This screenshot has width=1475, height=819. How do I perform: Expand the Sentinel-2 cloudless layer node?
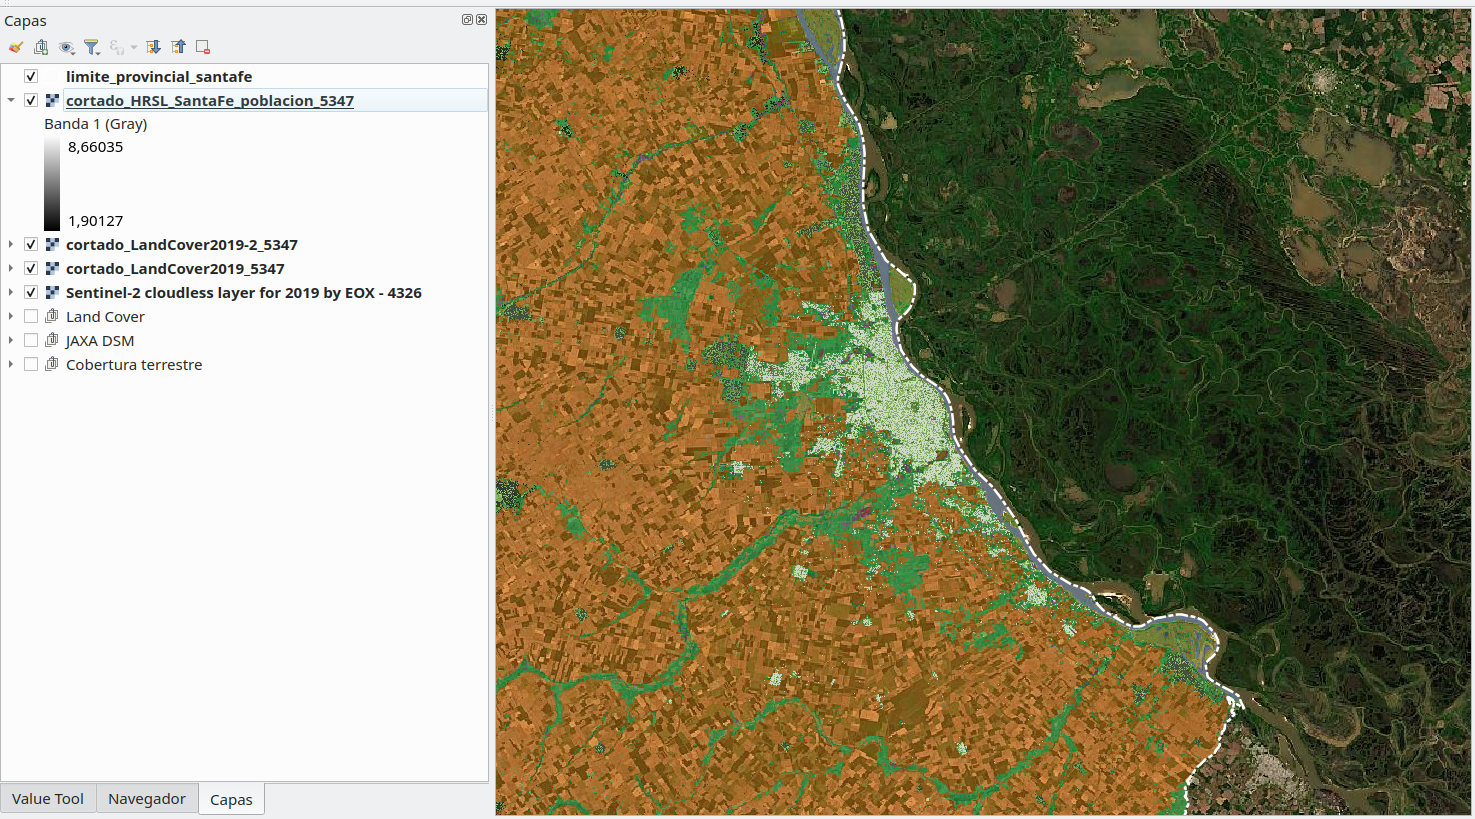click(11, 292)
